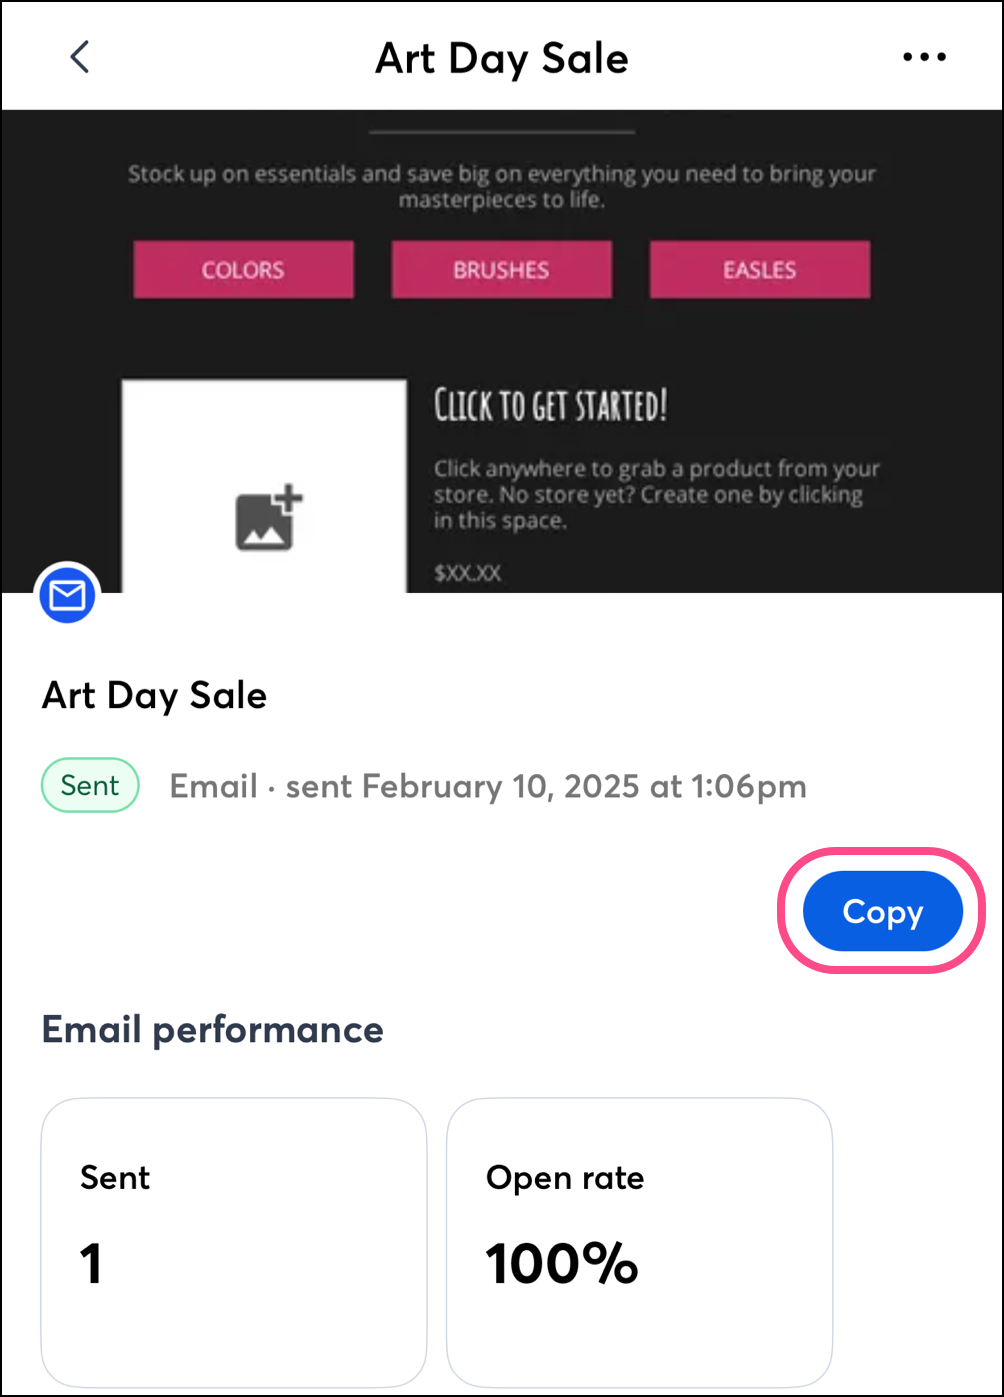The height and width of the screenshot is (1397, 1004).
Task: Click the 100% open rate value
Action: tap(562, 1264)
